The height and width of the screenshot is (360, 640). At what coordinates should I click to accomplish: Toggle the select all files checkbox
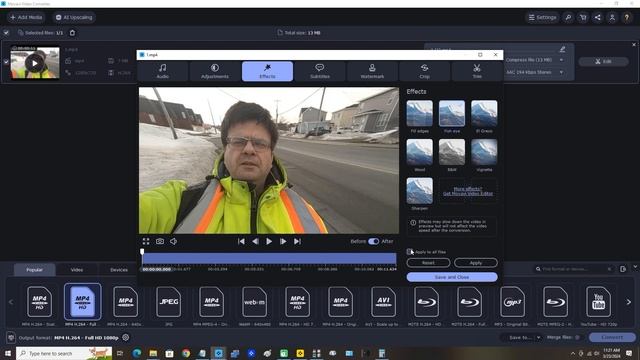[6, 33]
